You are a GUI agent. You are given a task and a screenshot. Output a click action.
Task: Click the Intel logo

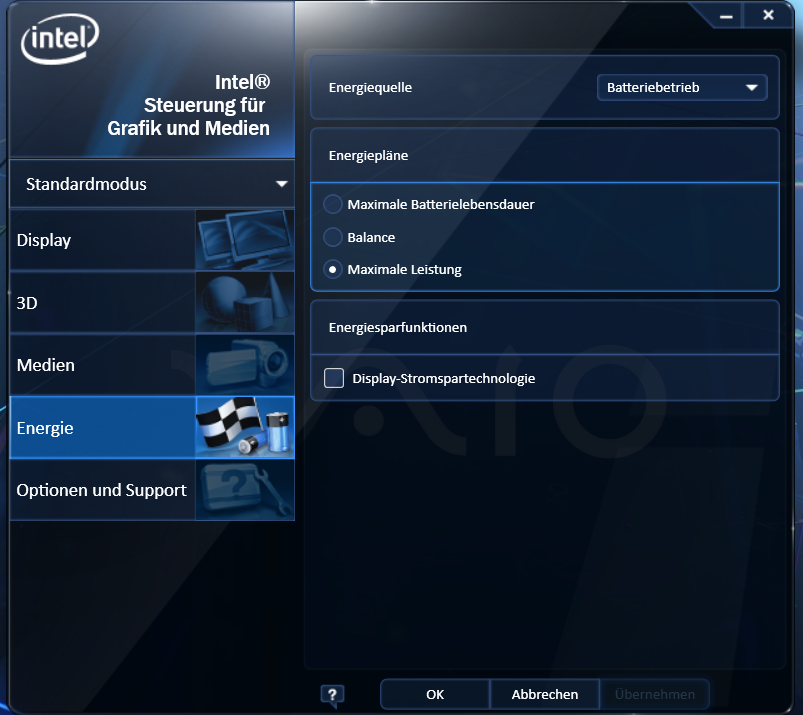60,39
